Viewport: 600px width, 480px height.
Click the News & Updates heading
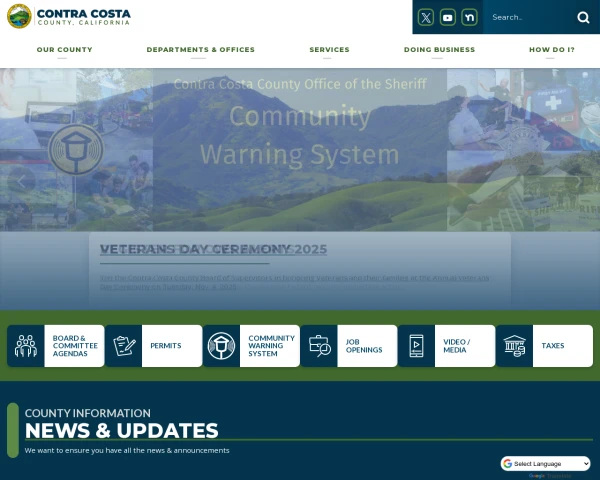(122, 431)
